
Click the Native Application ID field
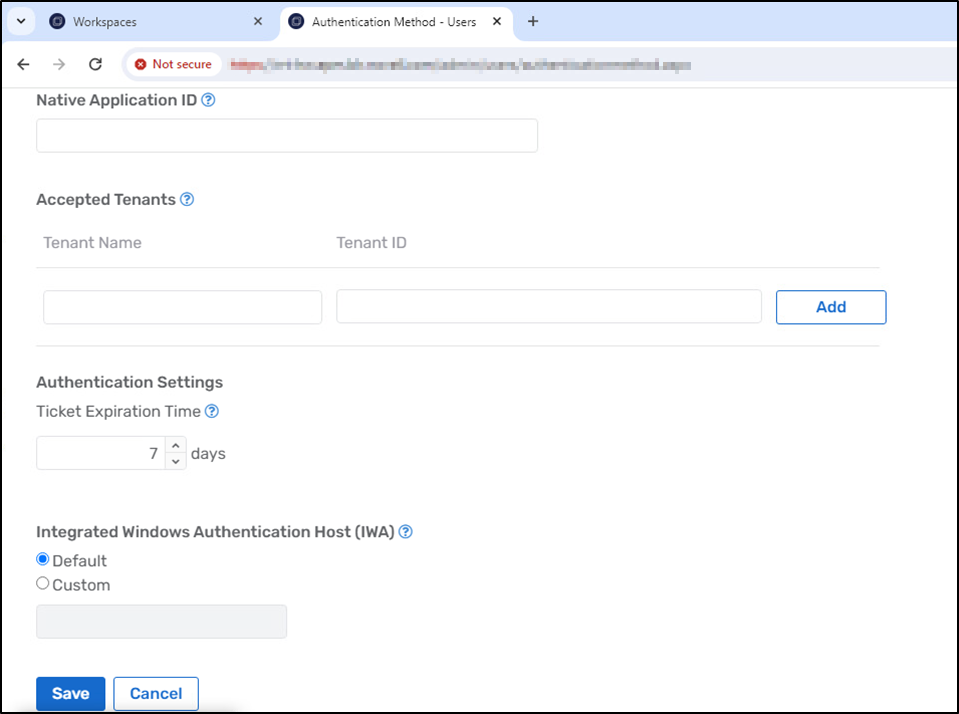[x=287, y=135]
